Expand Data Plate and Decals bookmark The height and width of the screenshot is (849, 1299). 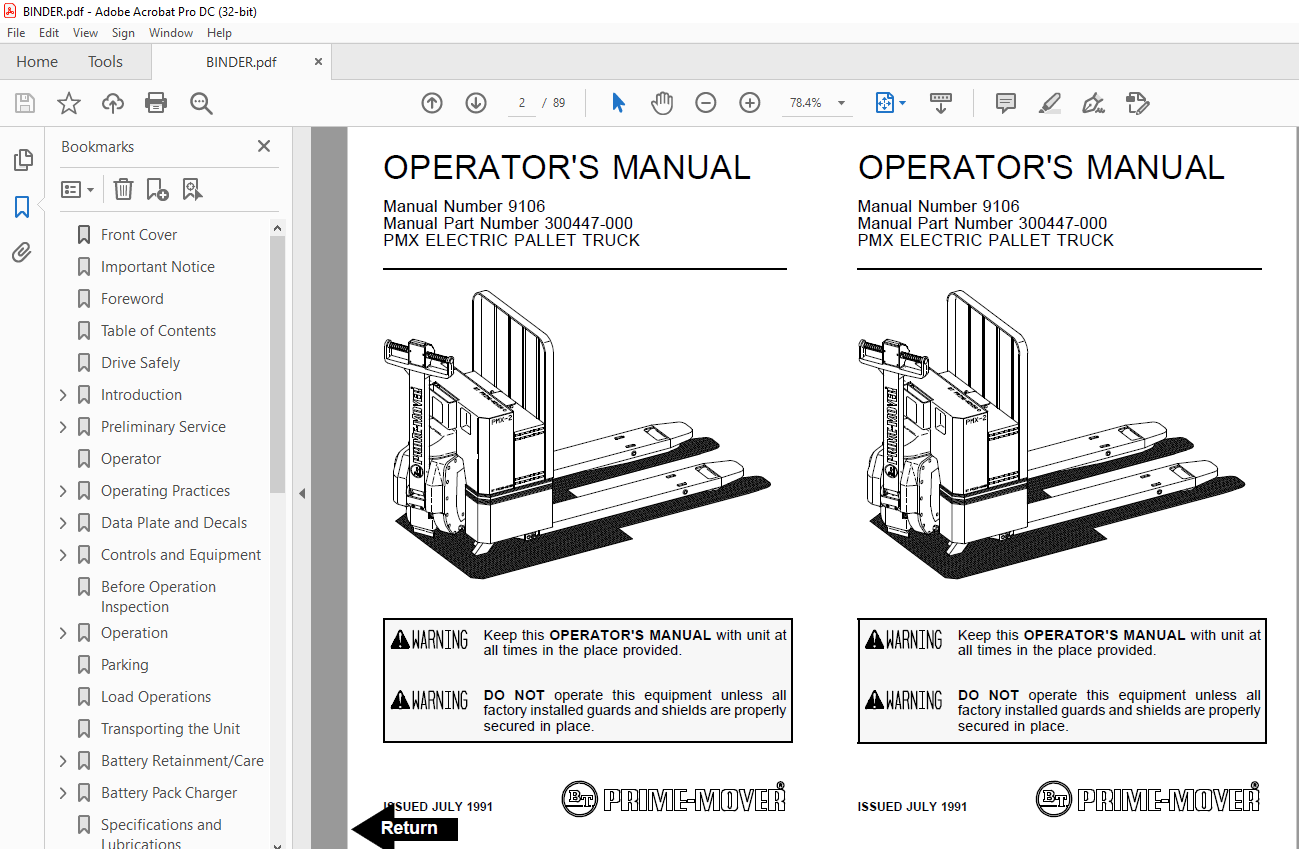click(64, 523)
